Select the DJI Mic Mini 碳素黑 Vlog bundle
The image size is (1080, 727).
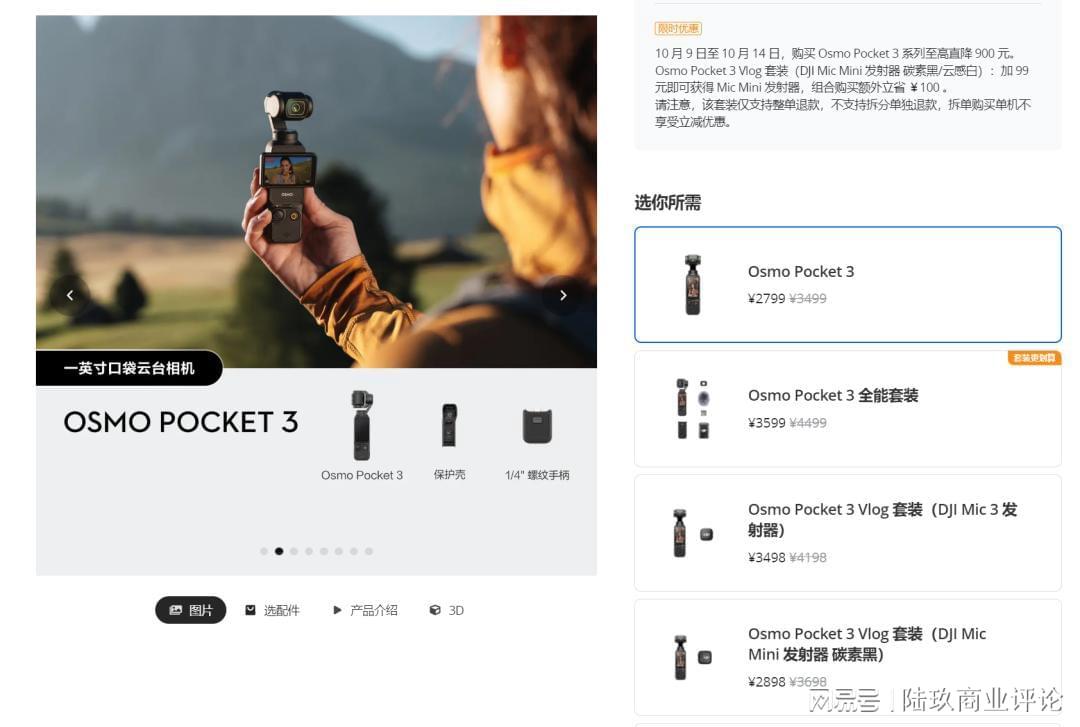[x=848, y=657]
